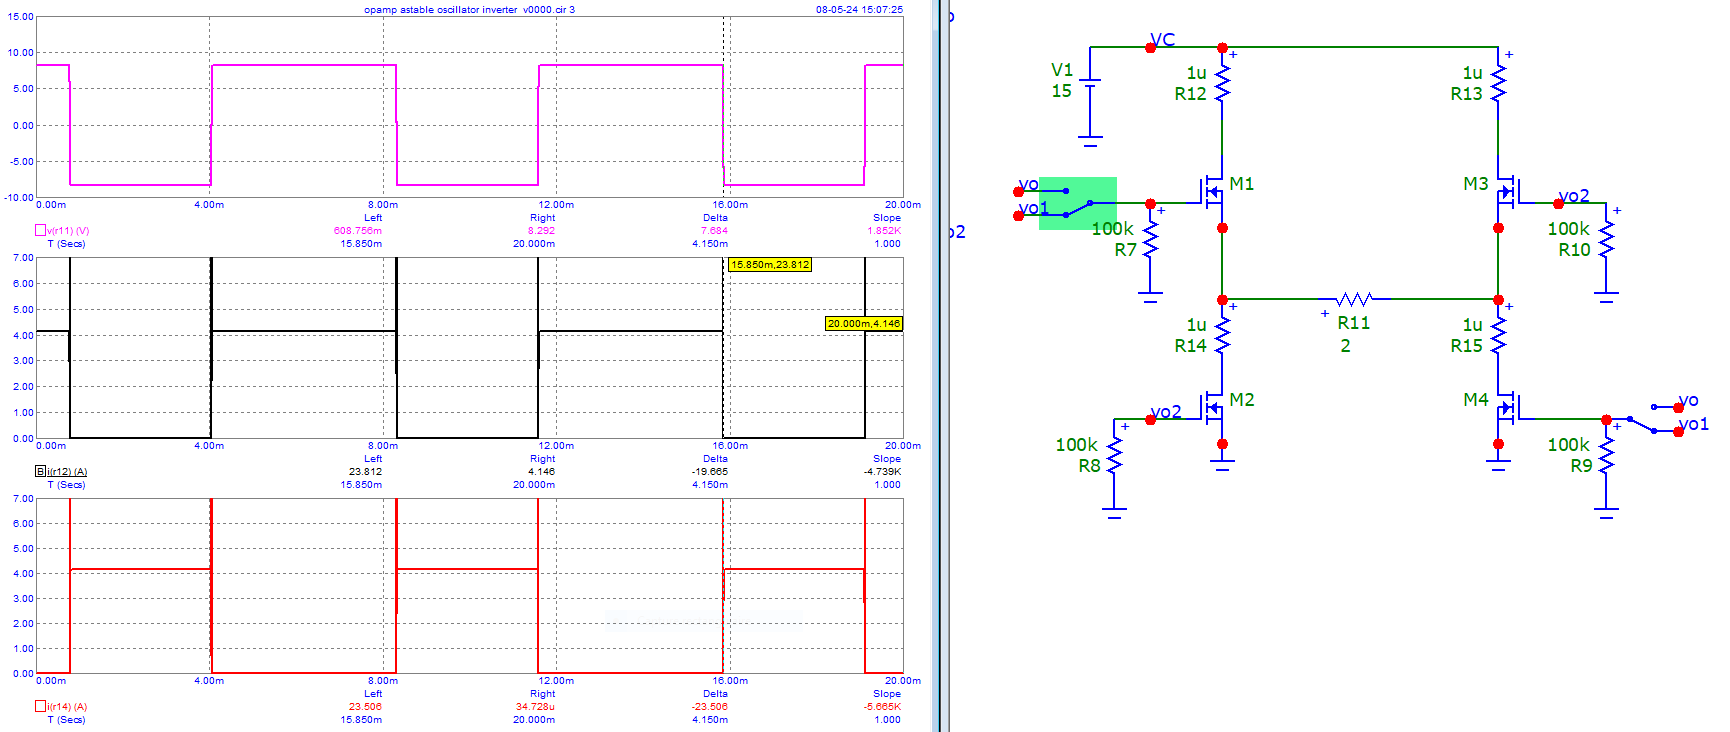
Task: Click cursor tag 20.000m,4.146
Action: pyautogui.click(x=864, y=324)
